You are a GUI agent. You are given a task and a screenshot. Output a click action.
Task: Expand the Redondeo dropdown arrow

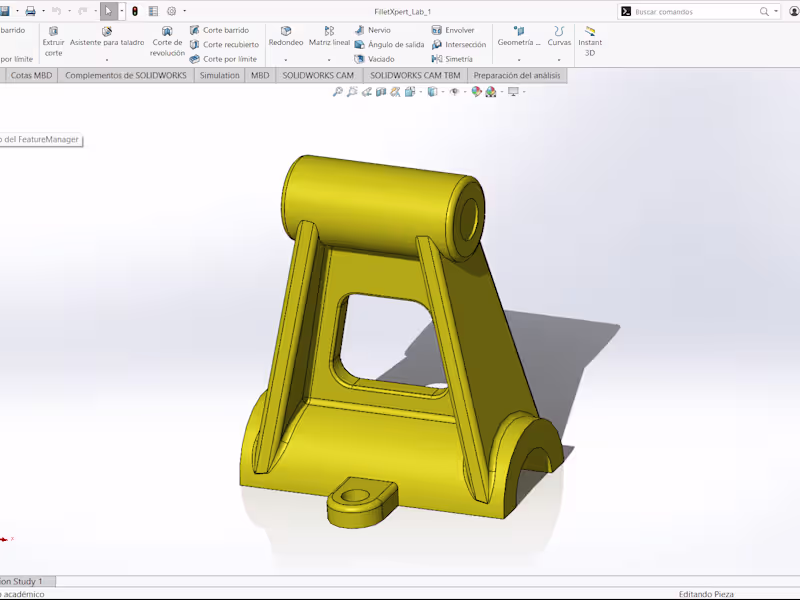[x=286, y=60]
